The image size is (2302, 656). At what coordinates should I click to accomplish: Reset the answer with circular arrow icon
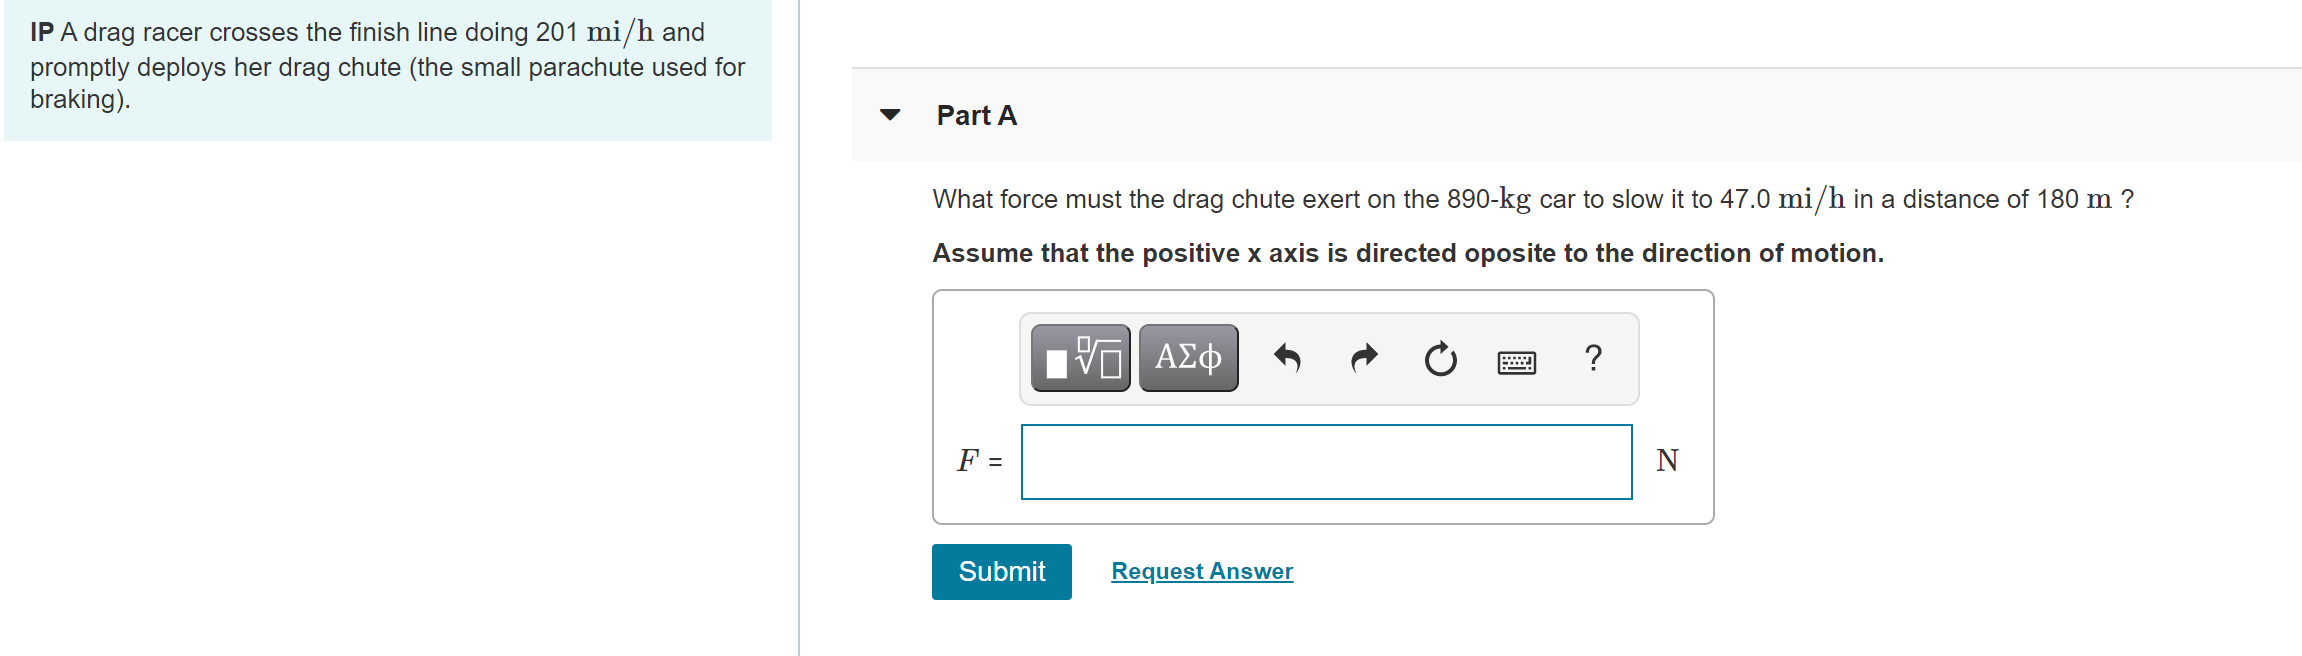[1440, 358]
